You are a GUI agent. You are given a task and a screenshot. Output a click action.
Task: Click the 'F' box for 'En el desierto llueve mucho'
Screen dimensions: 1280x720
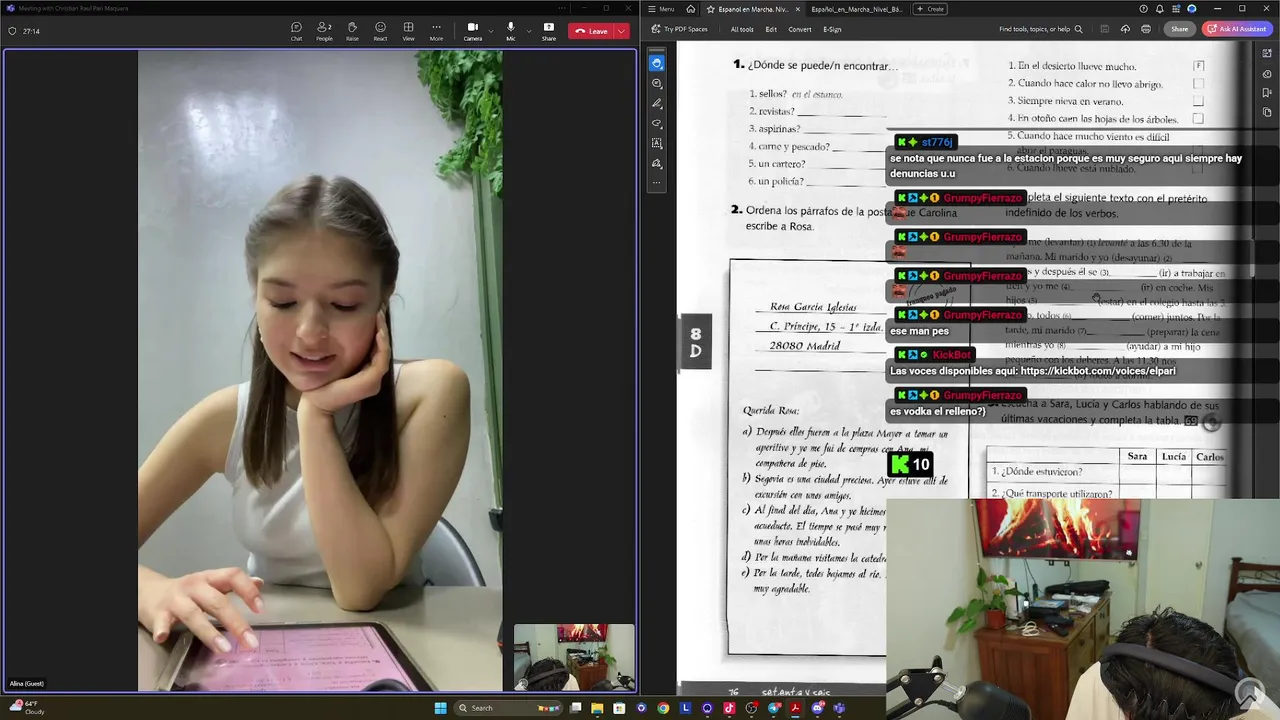tap(1198, 66)
